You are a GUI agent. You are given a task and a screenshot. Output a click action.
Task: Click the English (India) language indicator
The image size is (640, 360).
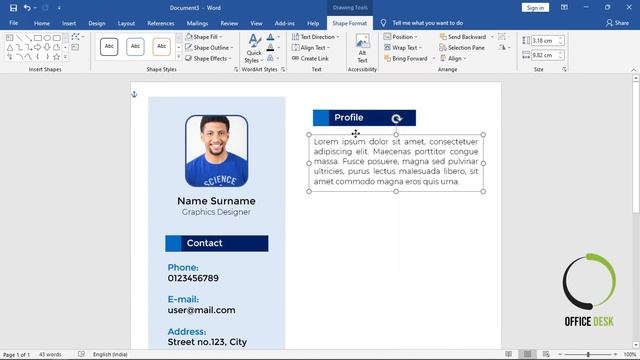tap(110, 354)
